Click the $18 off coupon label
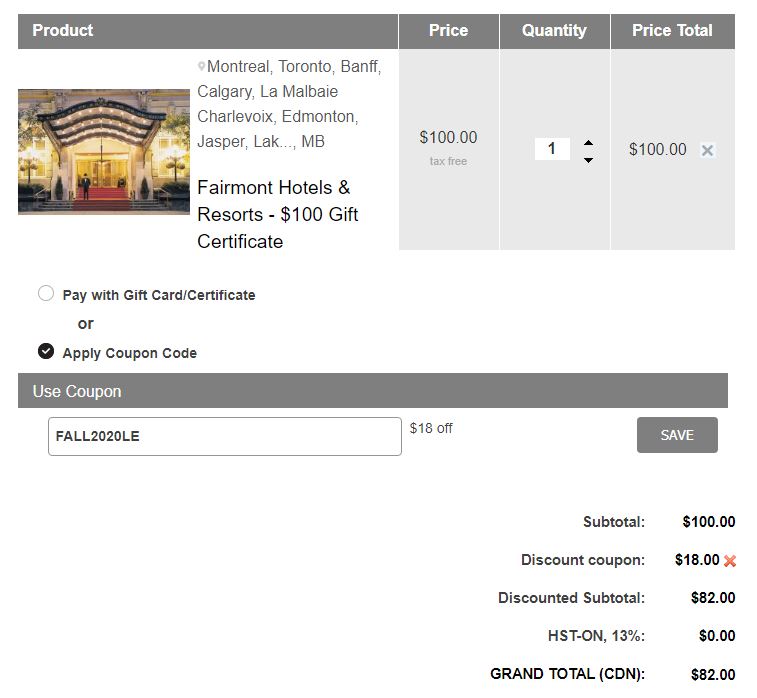 431,428
